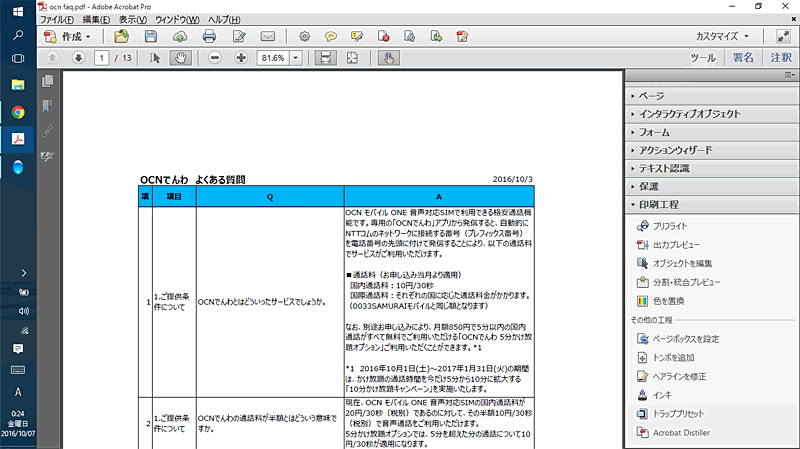Expand the ページ tools section
800x449 pixels.
coord(712,96)
